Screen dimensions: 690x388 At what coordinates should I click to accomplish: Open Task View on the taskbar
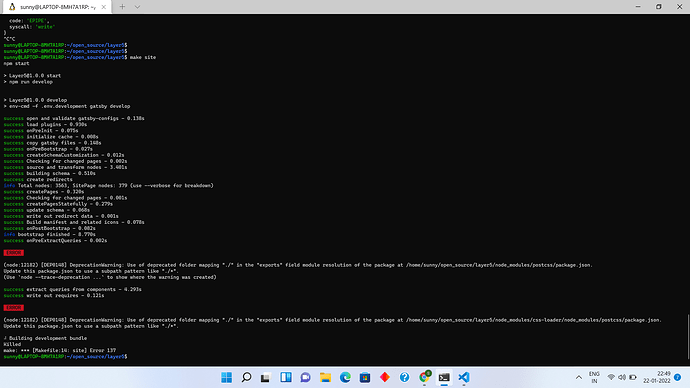266,377
